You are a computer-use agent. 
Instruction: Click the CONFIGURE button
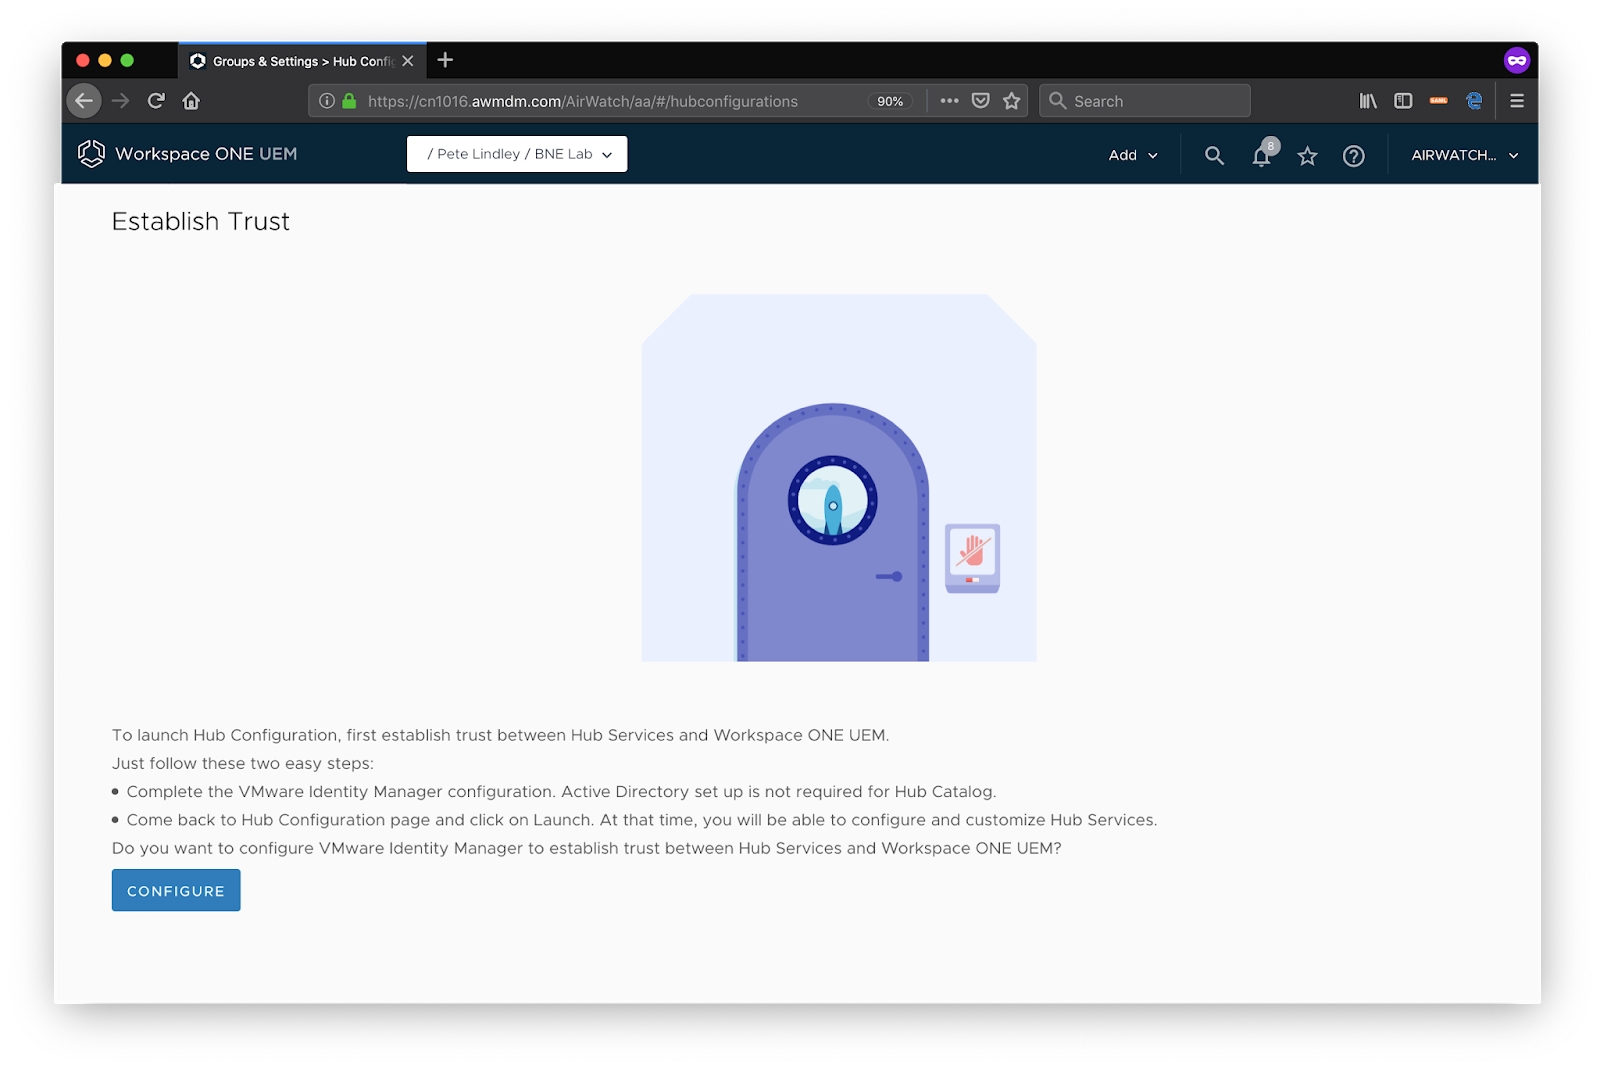pyautogui.click(x=176, y=890)
